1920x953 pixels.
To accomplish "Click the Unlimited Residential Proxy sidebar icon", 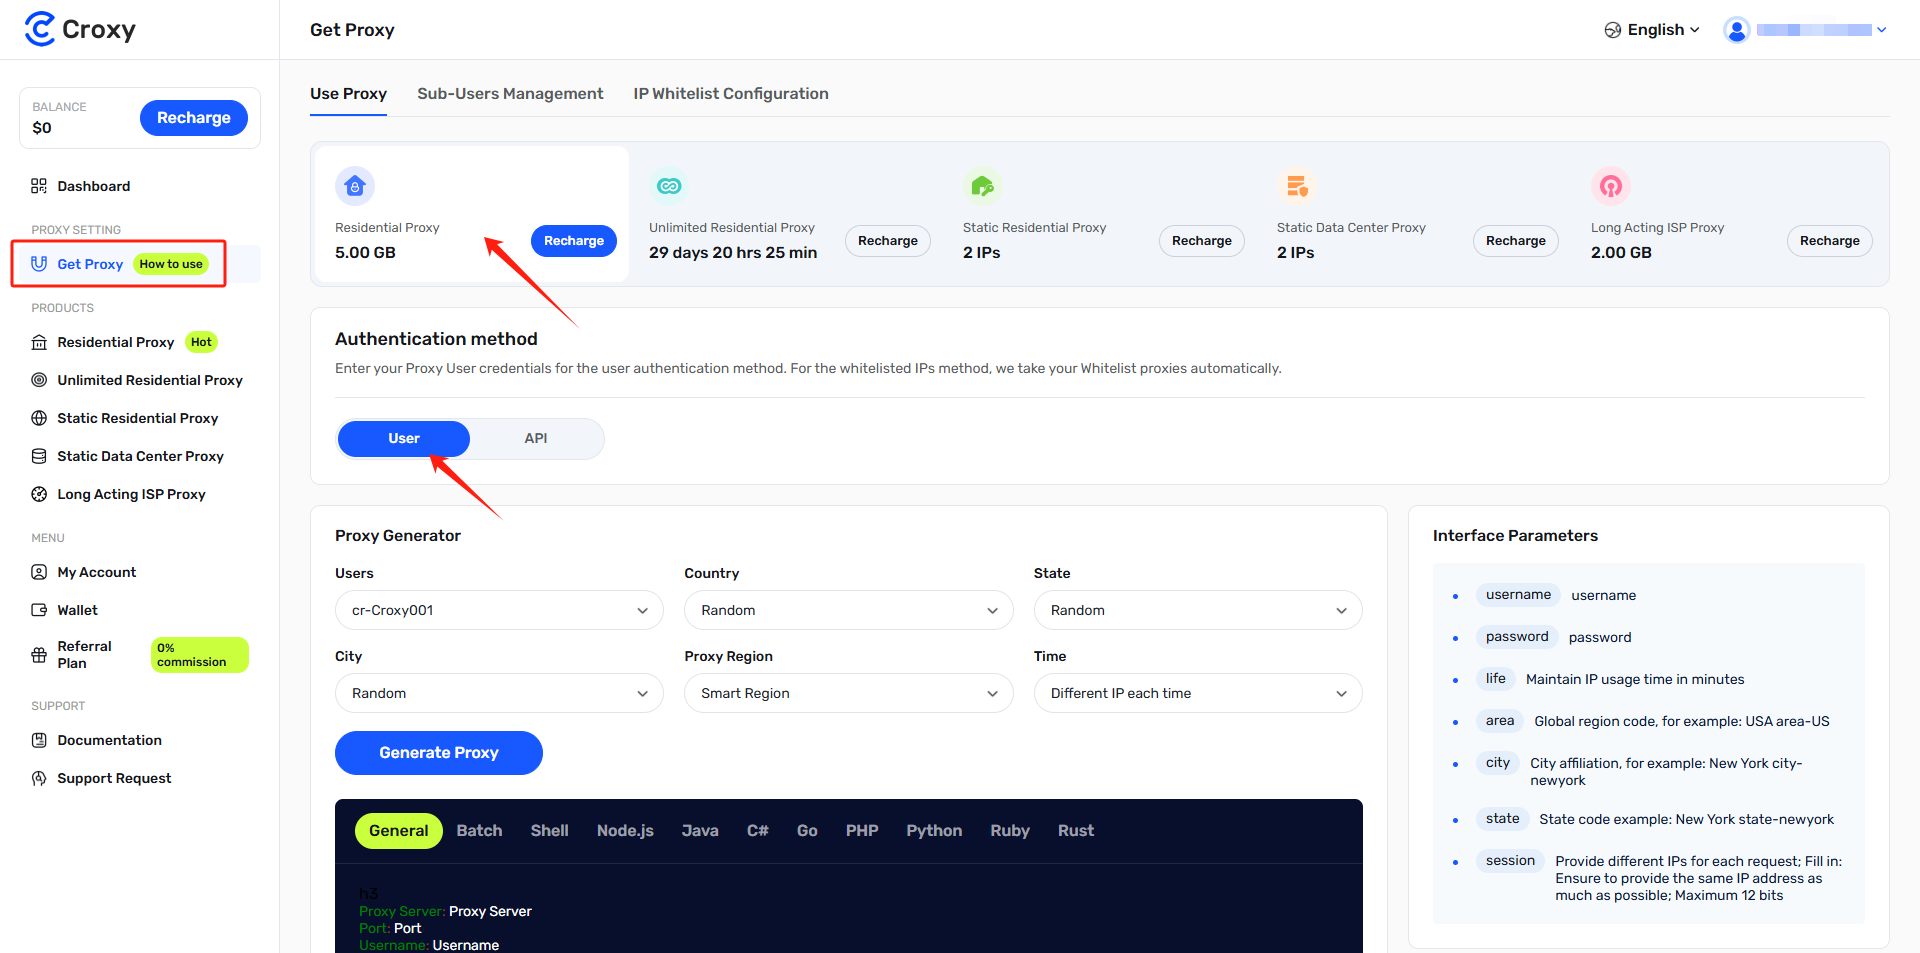I will 39,380.
